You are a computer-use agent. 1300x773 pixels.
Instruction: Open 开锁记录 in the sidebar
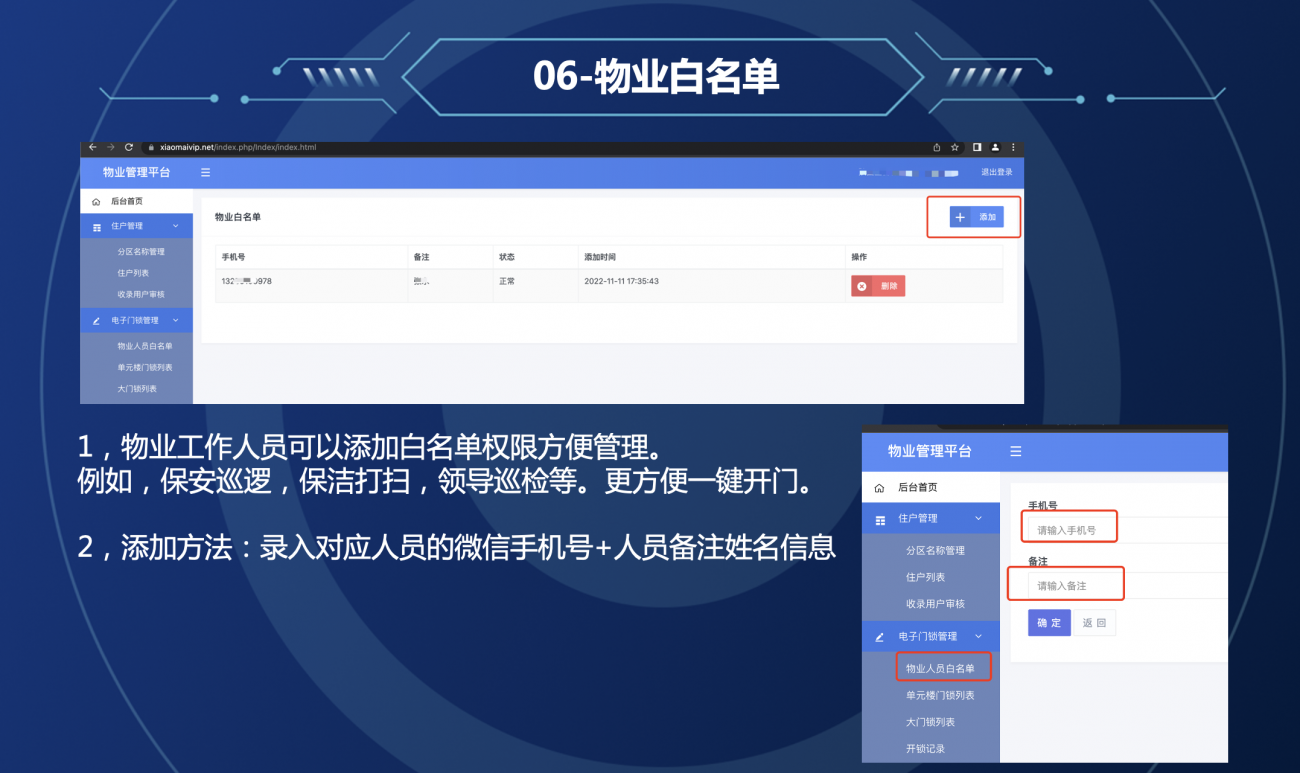pos(925,748)
